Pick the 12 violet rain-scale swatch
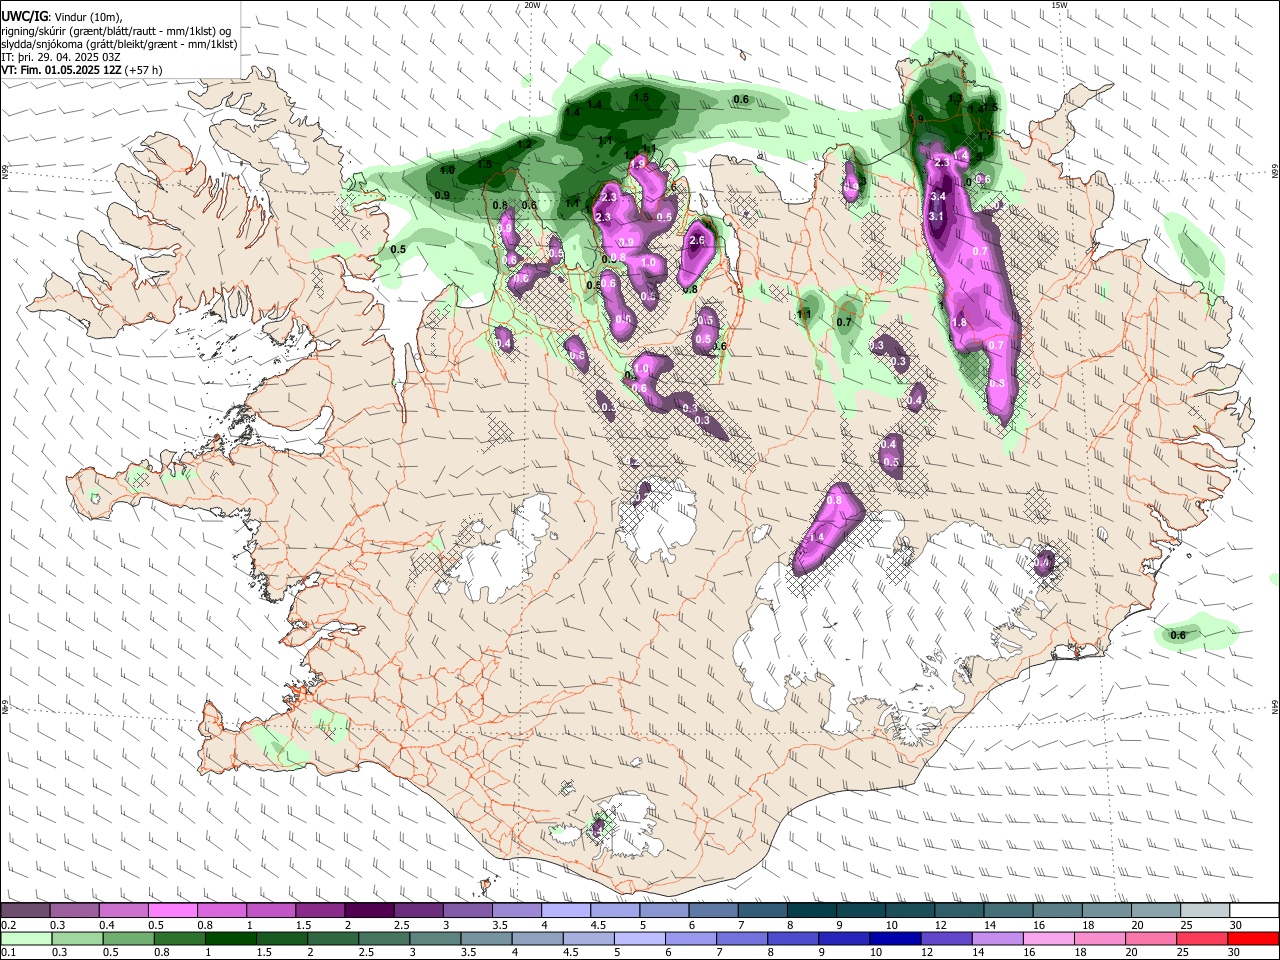 (945, 938)
